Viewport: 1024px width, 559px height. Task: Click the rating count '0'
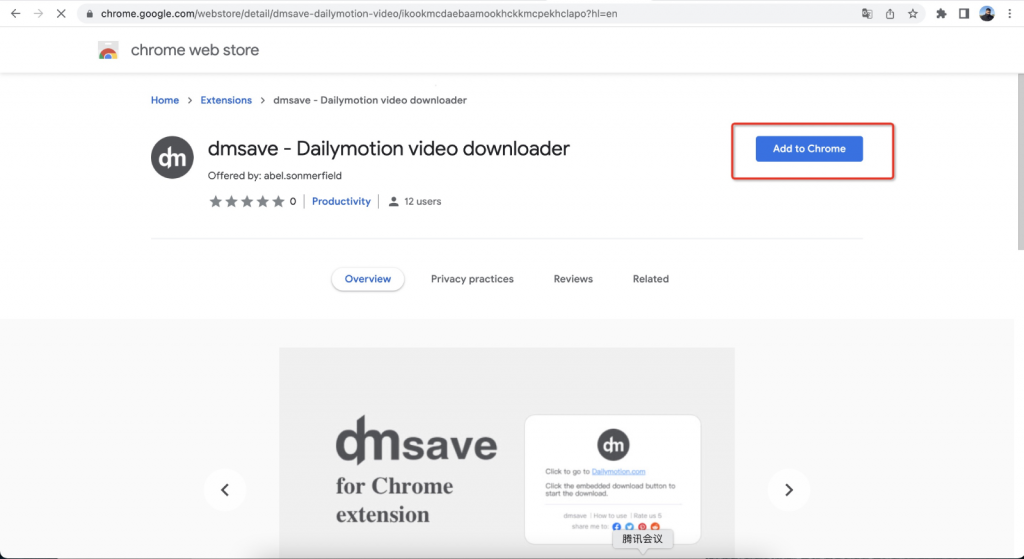tap(293, 201)
